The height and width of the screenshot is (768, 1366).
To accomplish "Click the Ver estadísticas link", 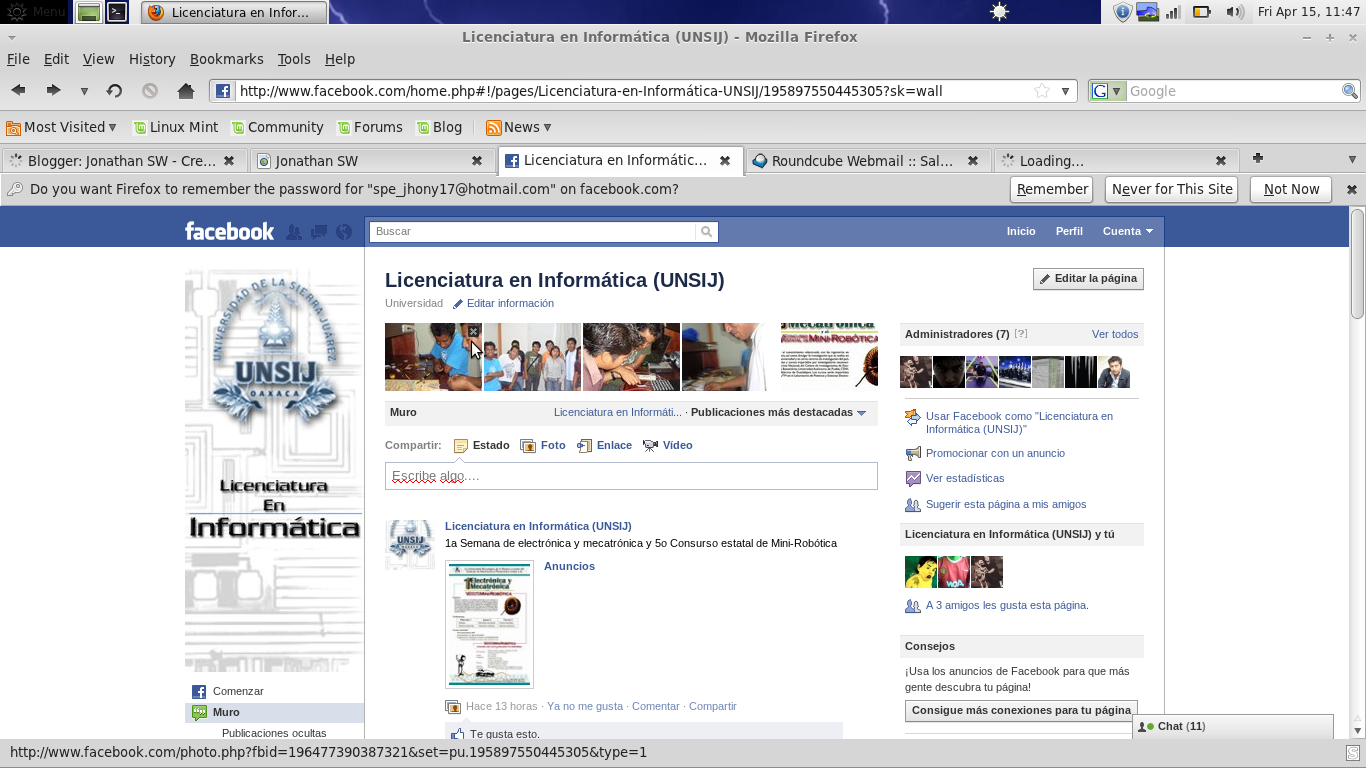I will coord(965,478).
